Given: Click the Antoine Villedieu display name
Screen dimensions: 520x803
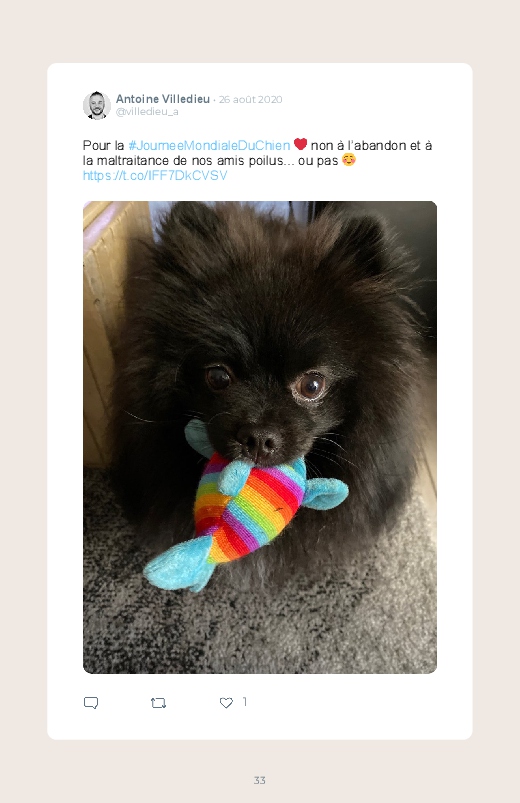Looking at the screenshot, I should click(x=163, y=99).
